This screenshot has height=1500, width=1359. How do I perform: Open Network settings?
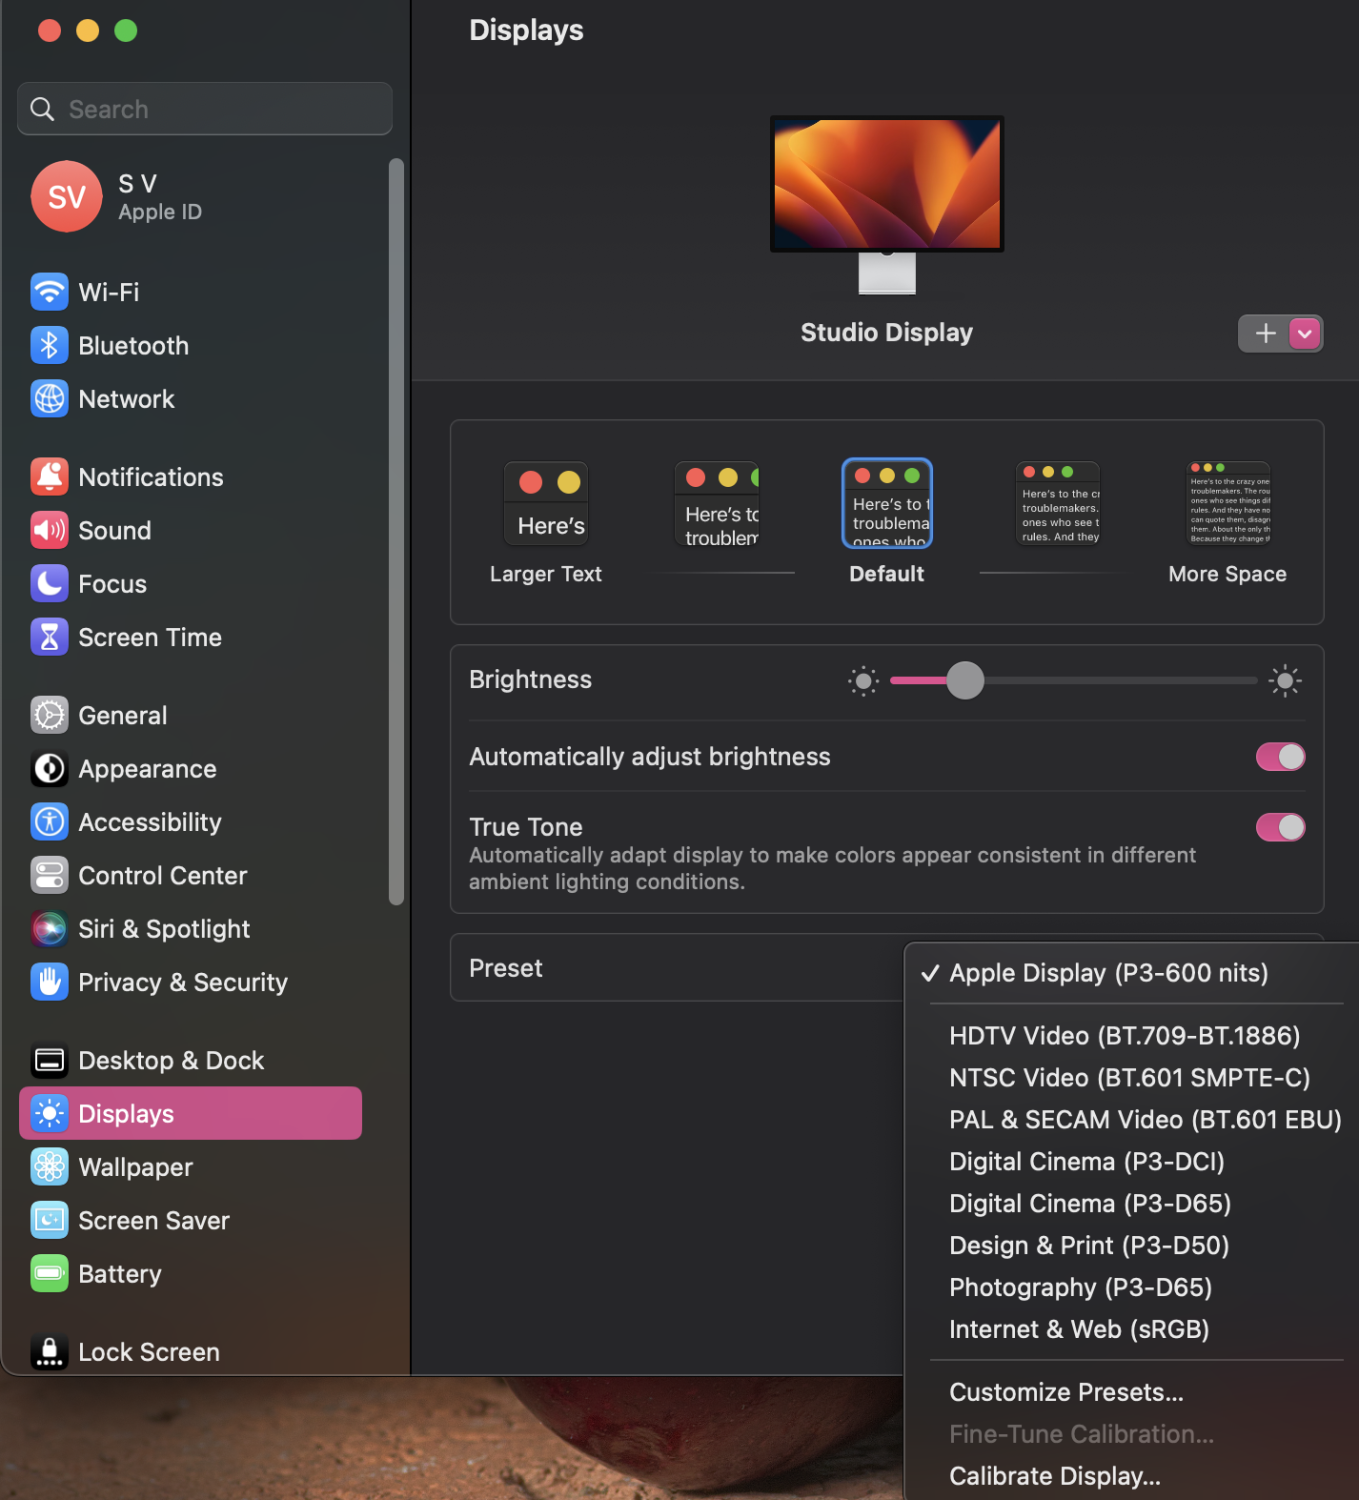tap(126, 398)
